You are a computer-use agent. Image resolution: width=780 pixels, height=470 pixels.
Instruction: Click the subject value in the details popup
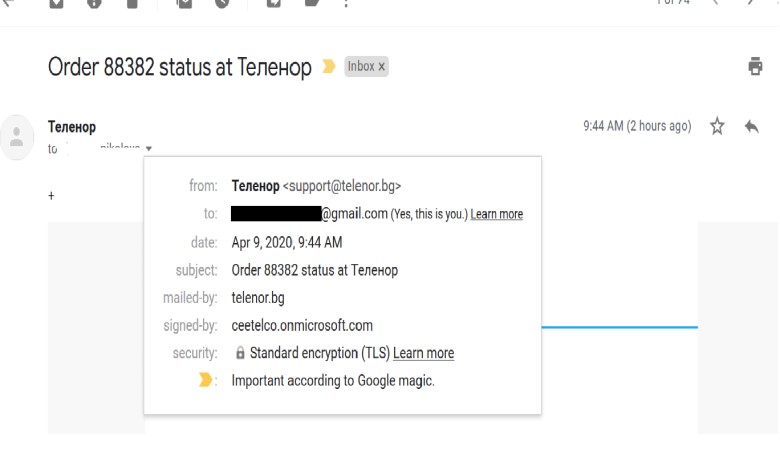point(315,270)
